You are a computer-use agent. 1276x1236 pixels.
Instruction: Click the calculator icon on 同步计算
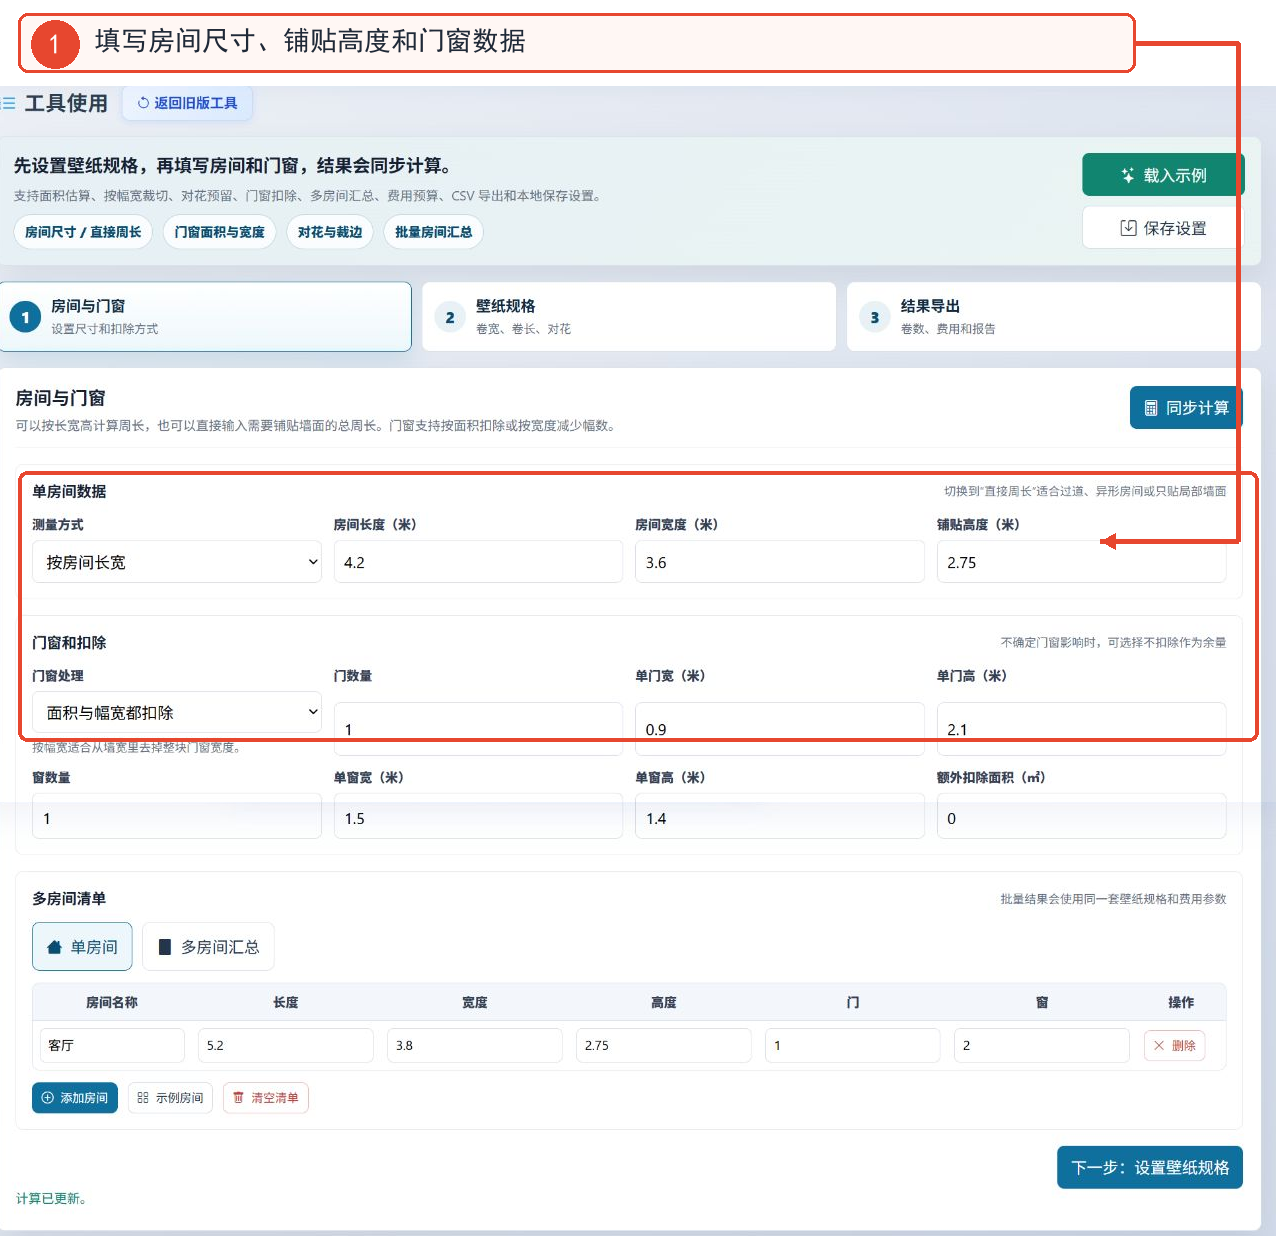coord(1151,408)
